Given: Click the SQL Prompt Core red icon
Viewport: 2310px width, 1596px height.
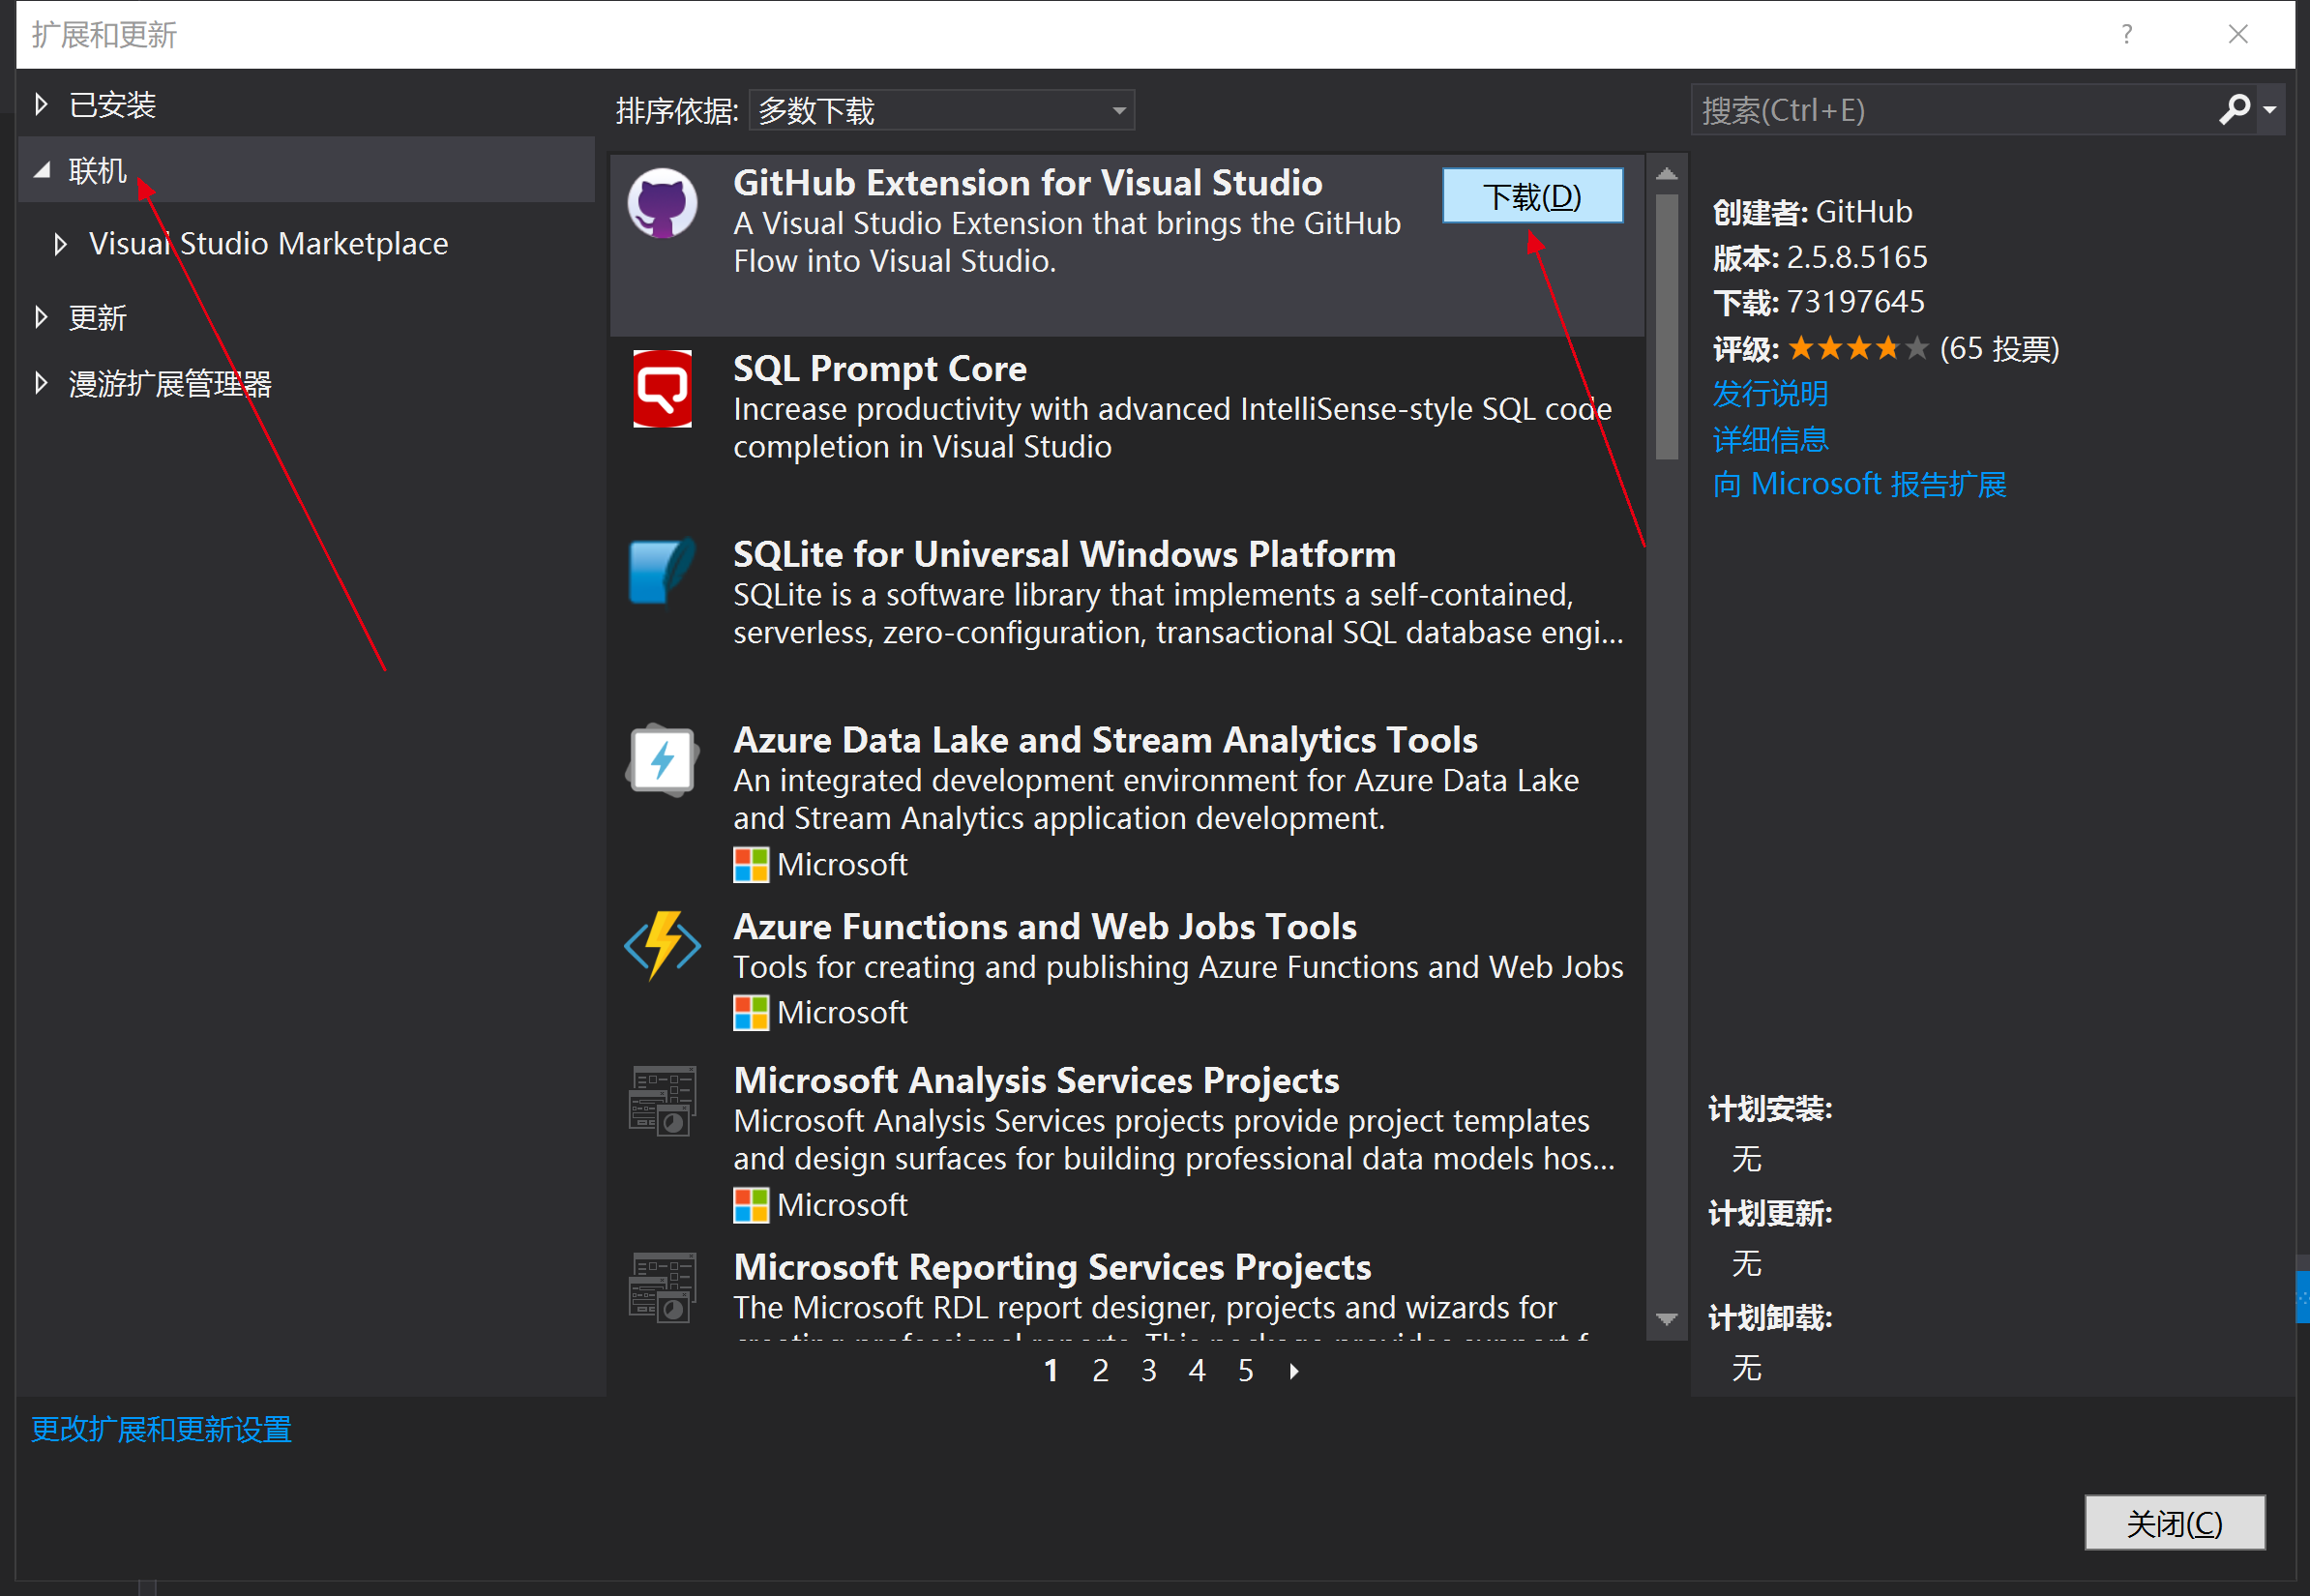Looking at the screenshot, I should coord(662,388).
